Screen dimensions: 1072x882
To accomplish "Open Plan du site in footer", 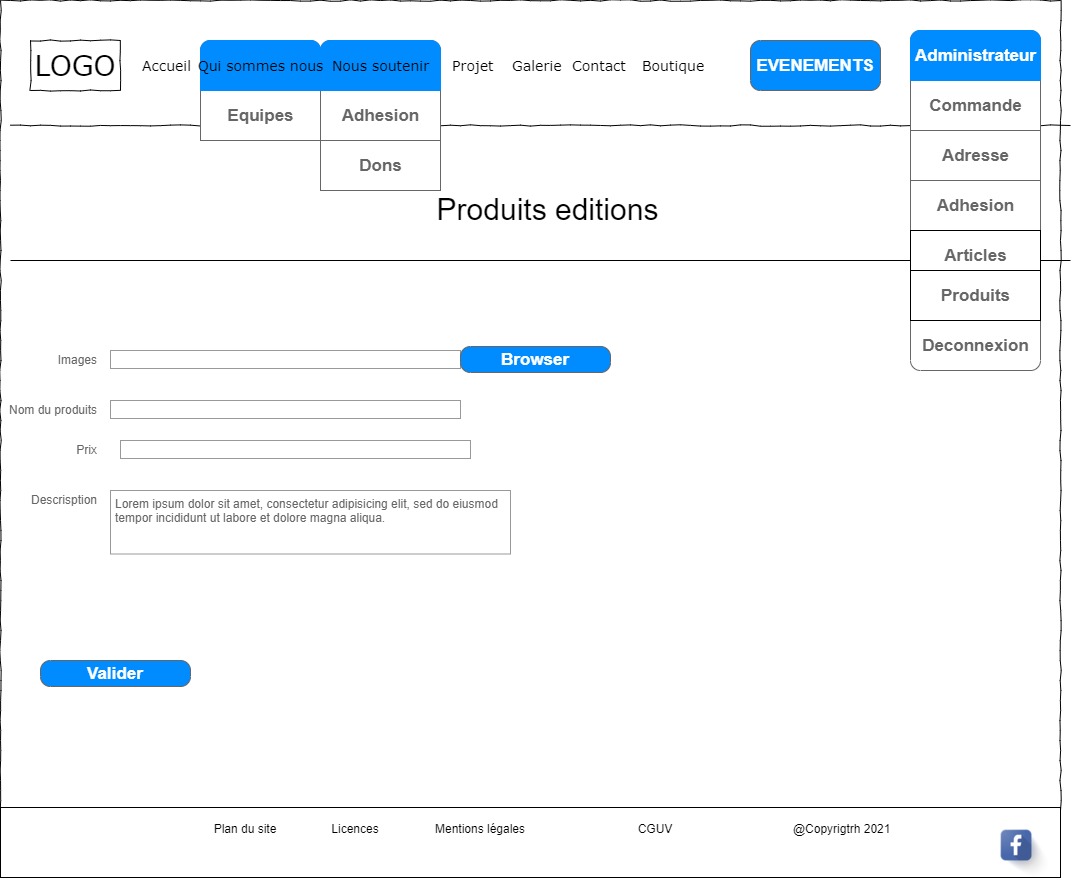I will tap(245, 829).
